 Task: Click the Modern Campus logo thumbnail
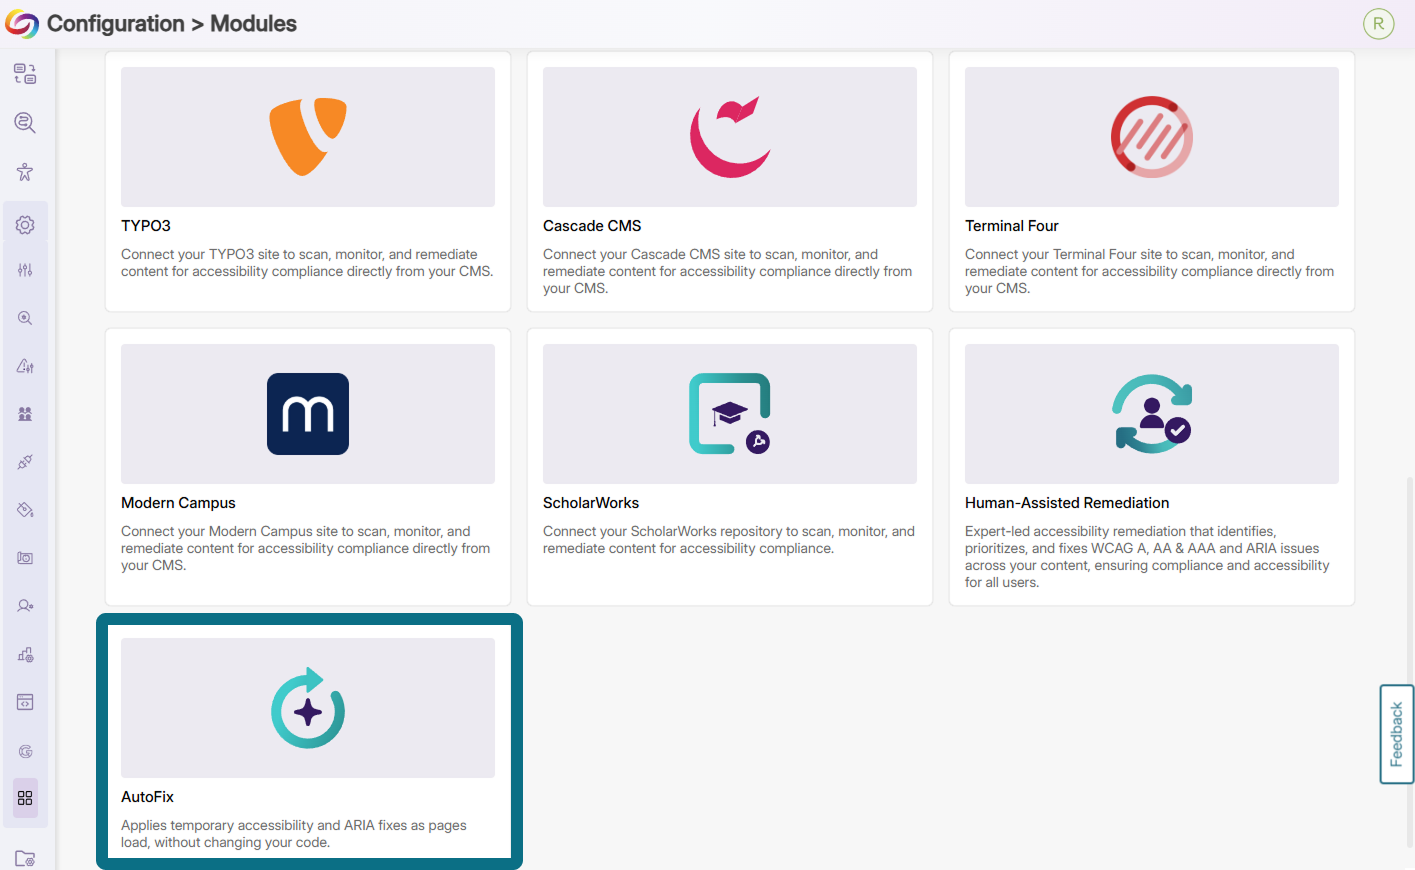click(308, 414)
